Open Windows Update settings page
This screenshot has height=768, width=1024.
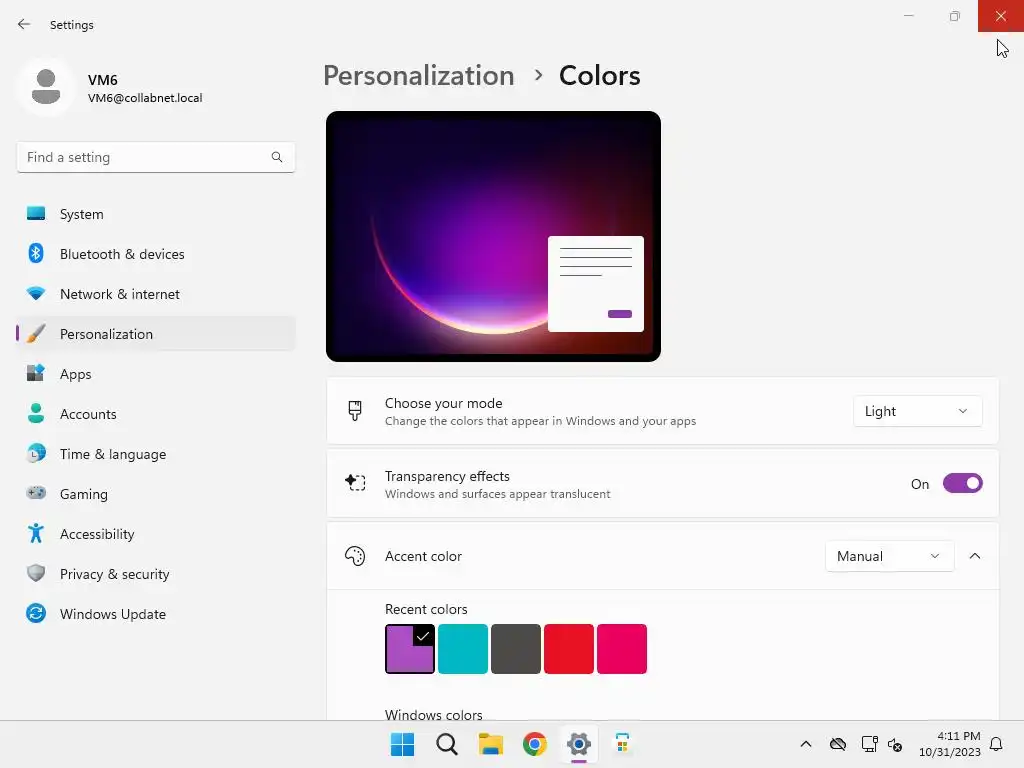156,614
